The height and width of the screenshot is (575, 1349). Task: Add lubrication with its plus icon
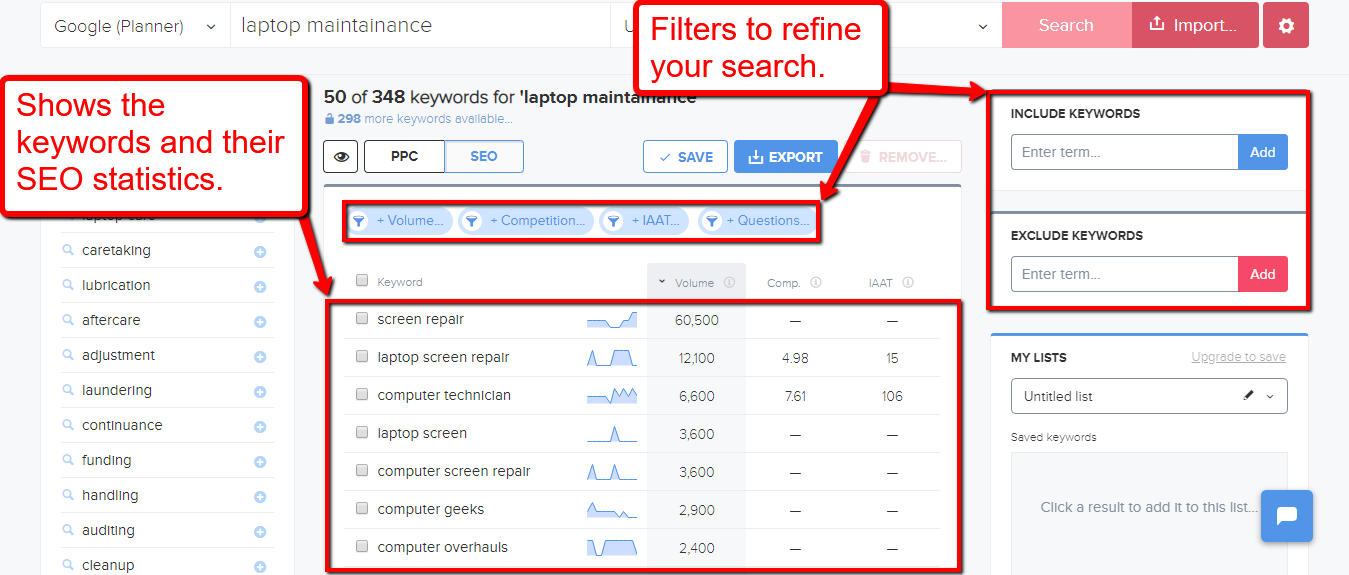(x=260, y=287)
